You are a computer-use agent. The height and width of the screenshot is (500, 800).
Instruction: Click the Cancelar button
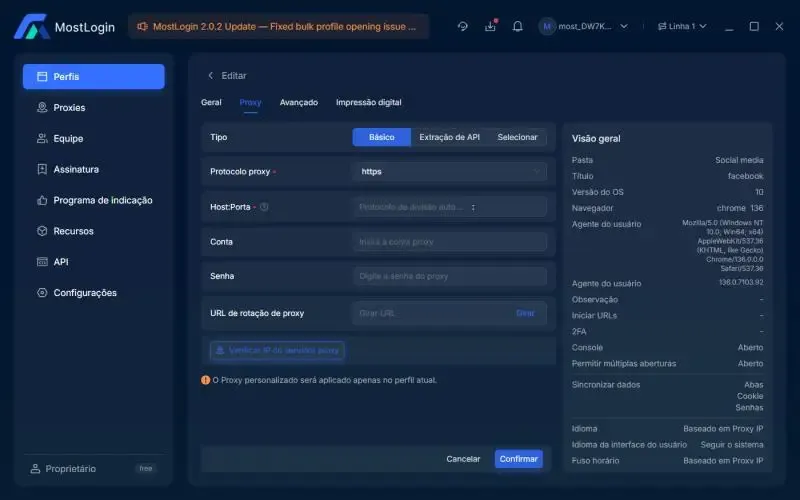pyautogui.click(x=463, y=459)
